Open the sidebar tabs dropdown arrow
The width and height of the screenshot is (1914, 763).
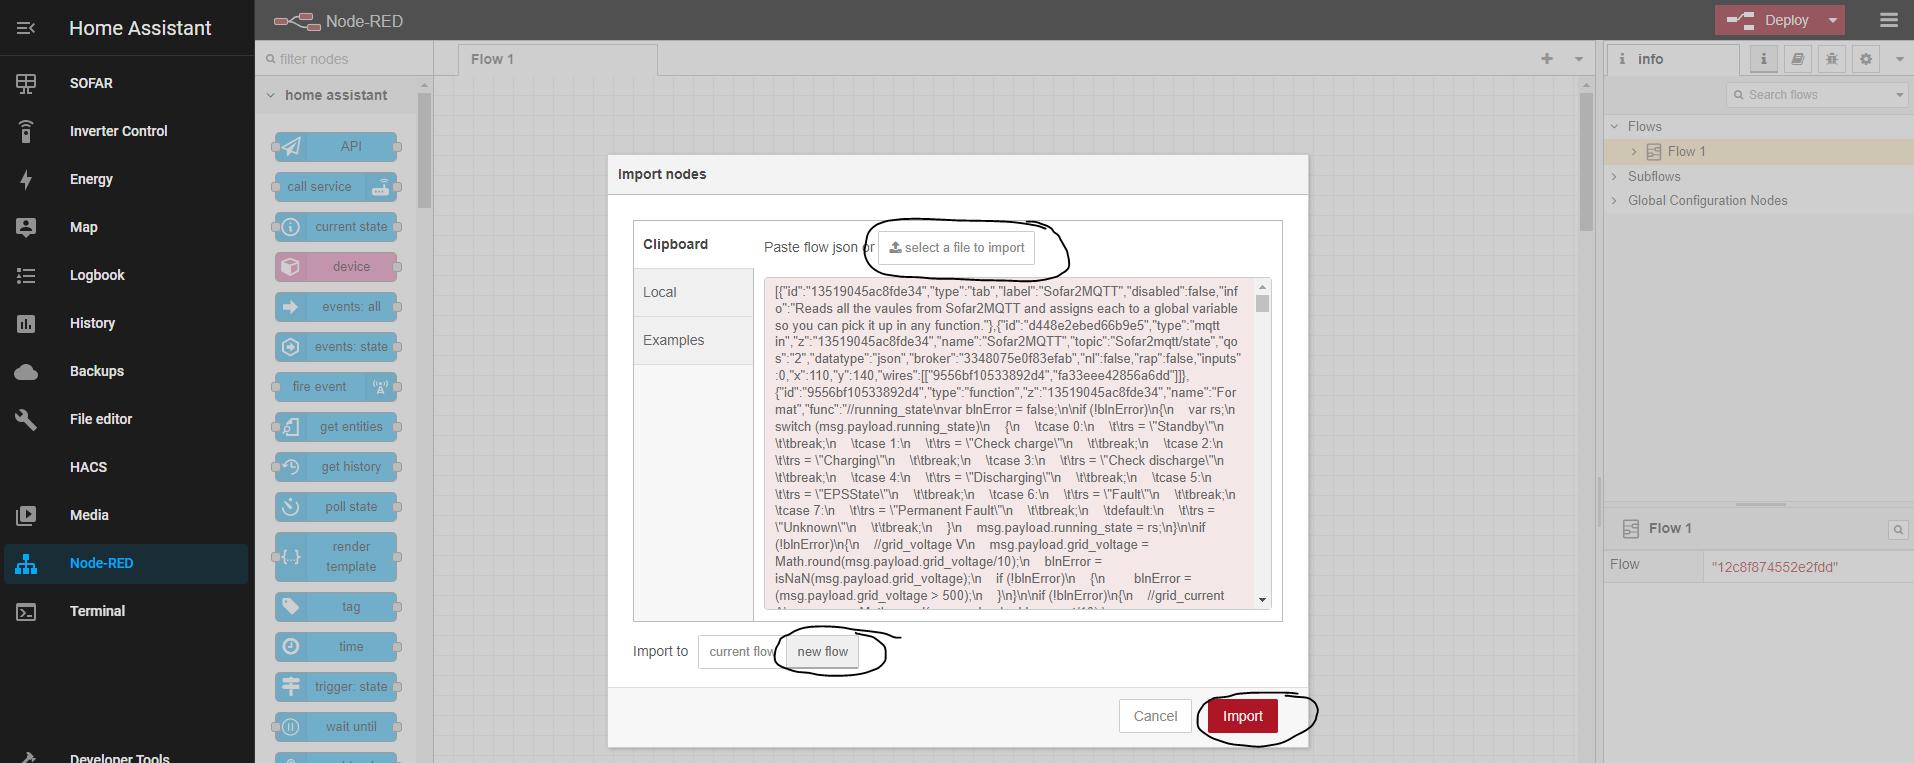point(1899,59)
